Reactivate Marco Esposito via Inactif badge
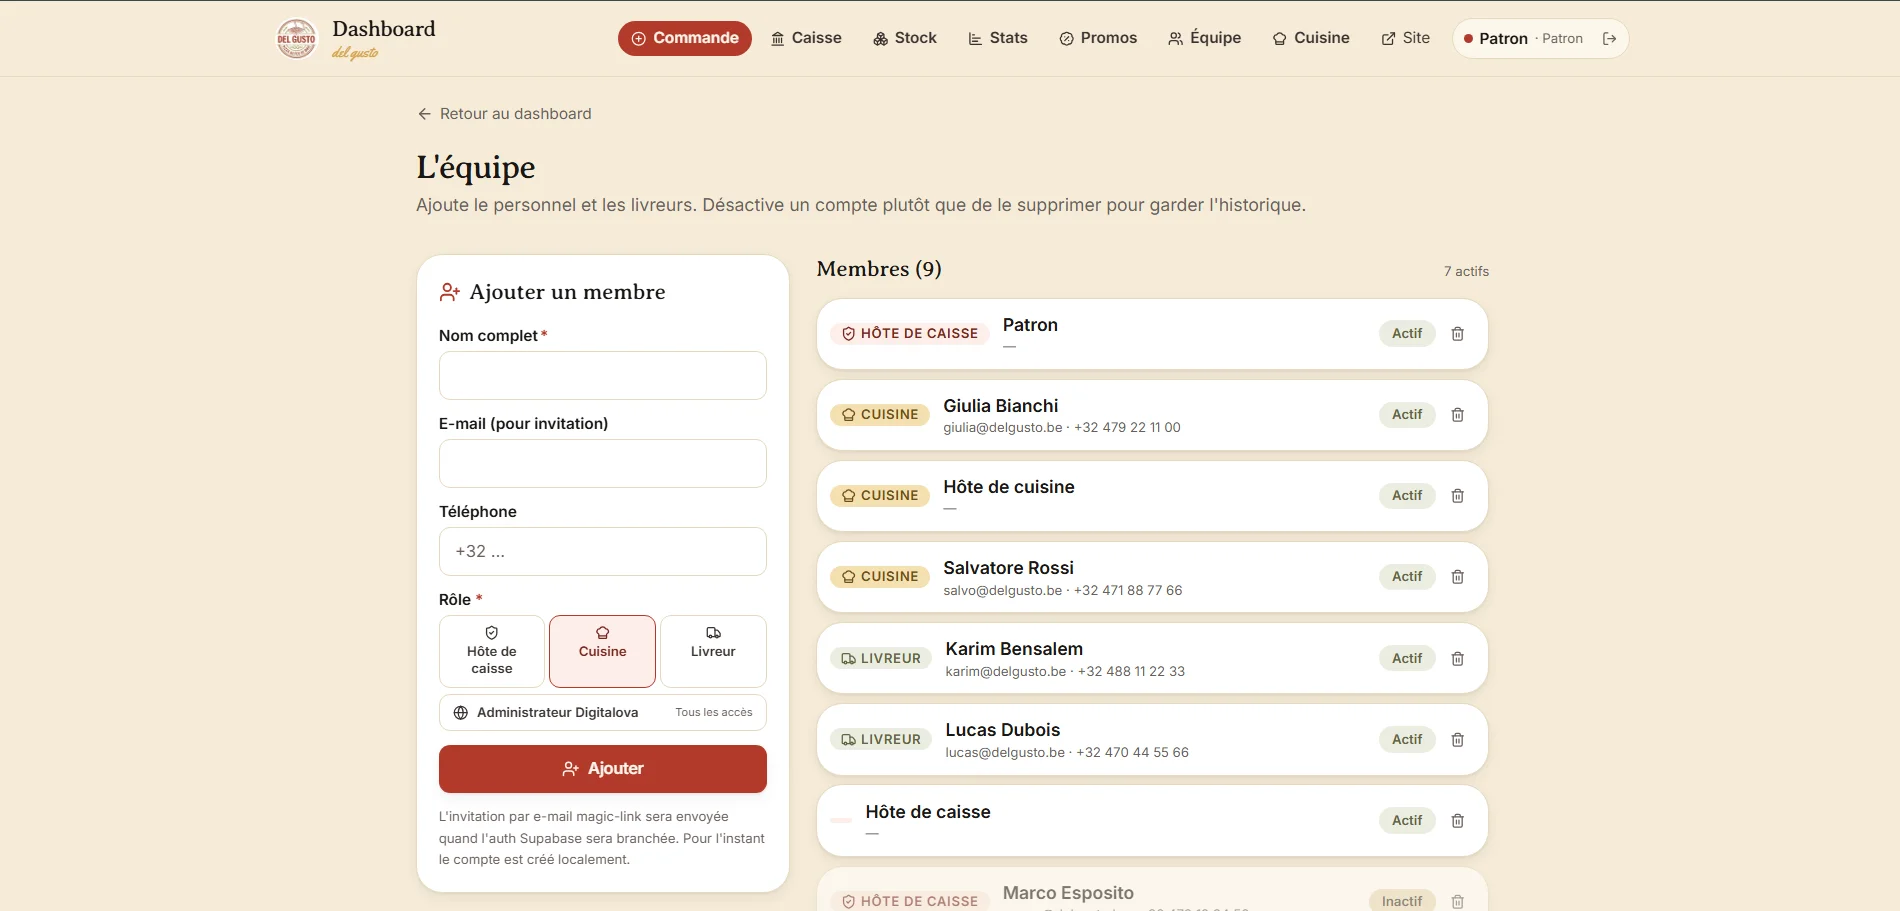The height and width of the screenshot is (911, 1900). 1402,901
